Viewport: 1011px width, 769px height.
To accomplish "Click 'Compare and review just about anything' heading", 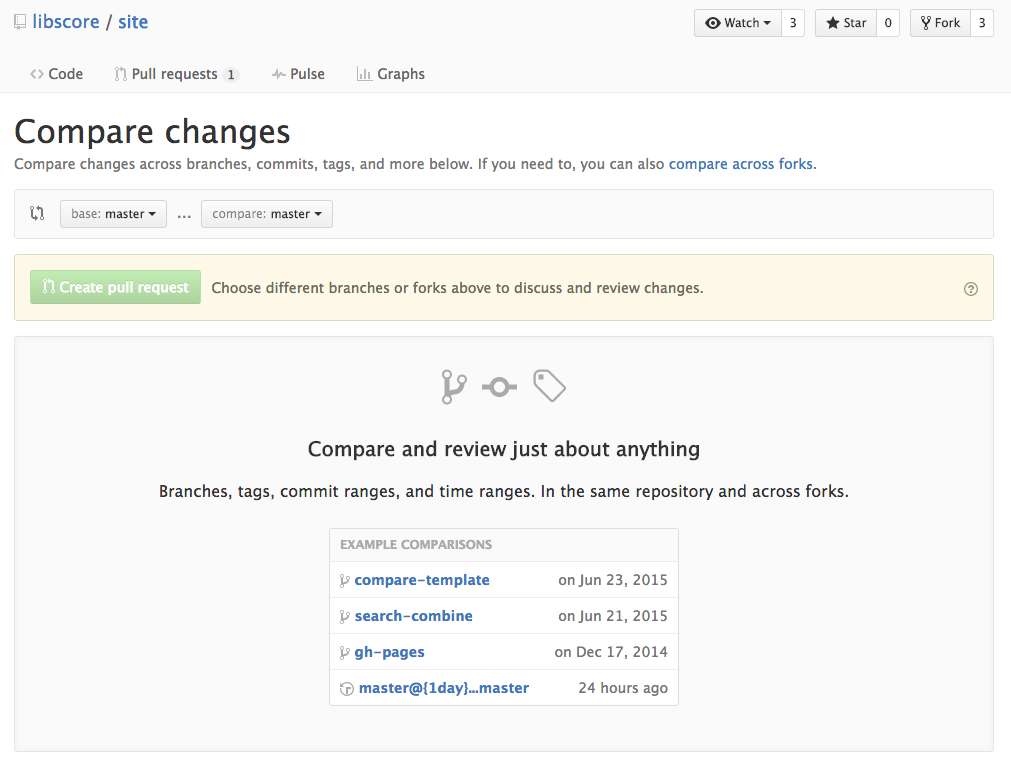I will click(x=504, y=449).
